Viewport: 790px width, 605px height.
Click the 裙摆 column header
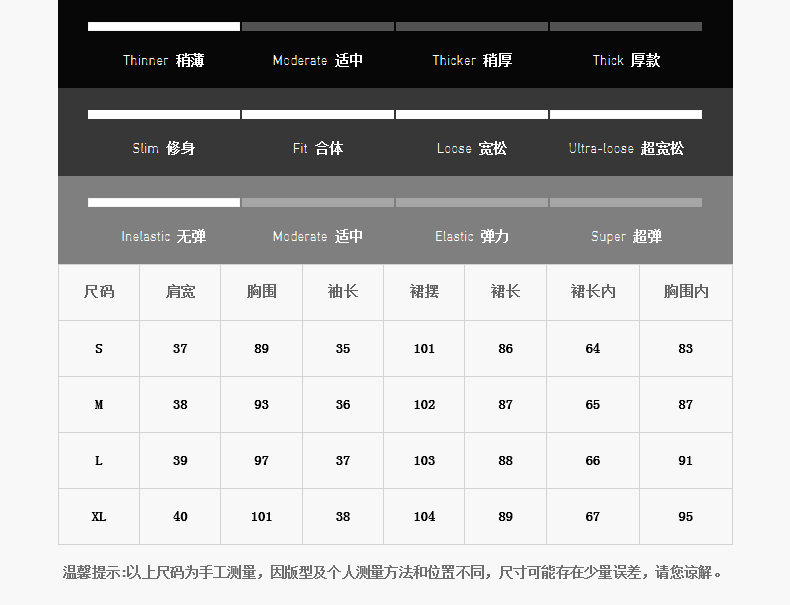coord(424,292)
